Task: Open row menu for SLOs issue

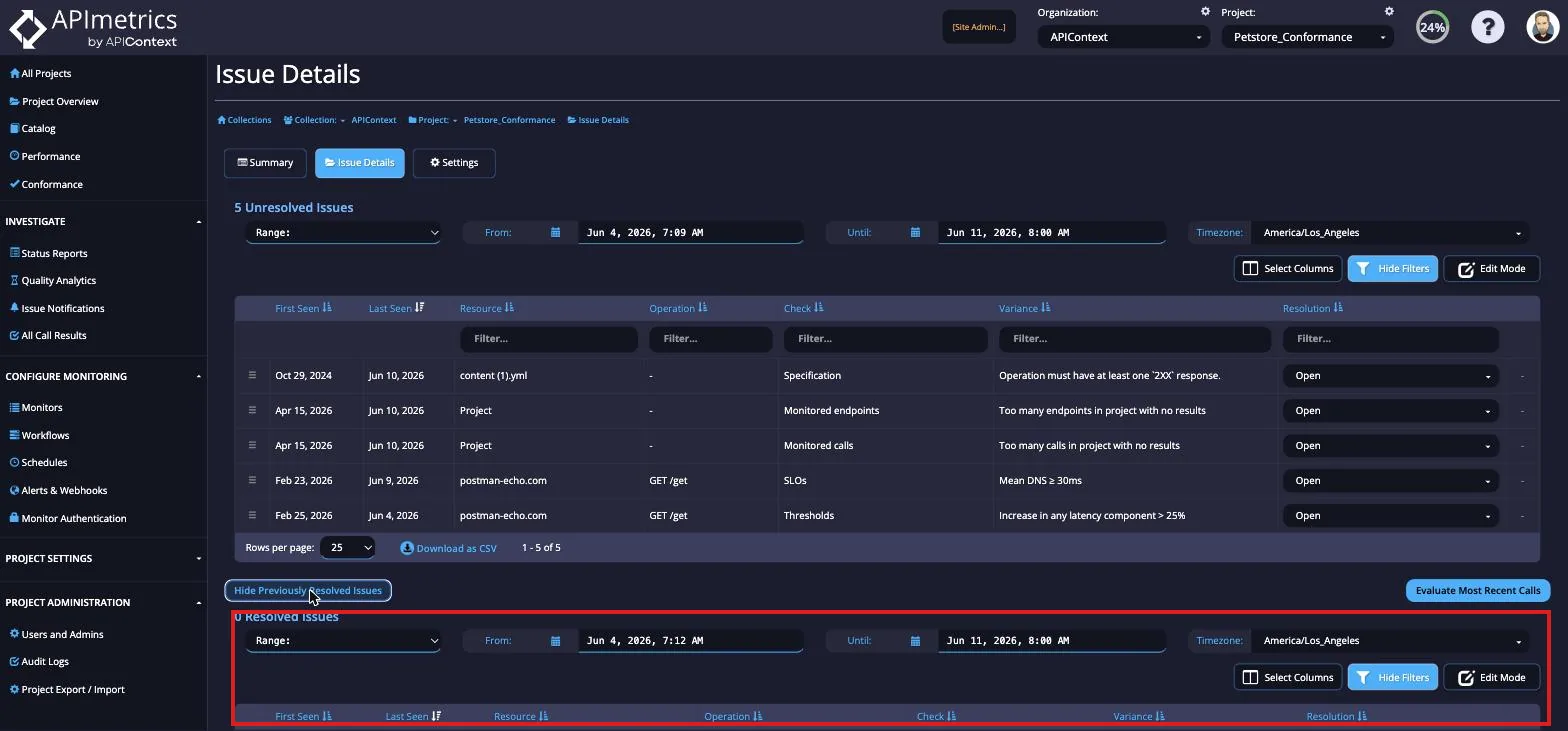Action: tap(252, 480)
